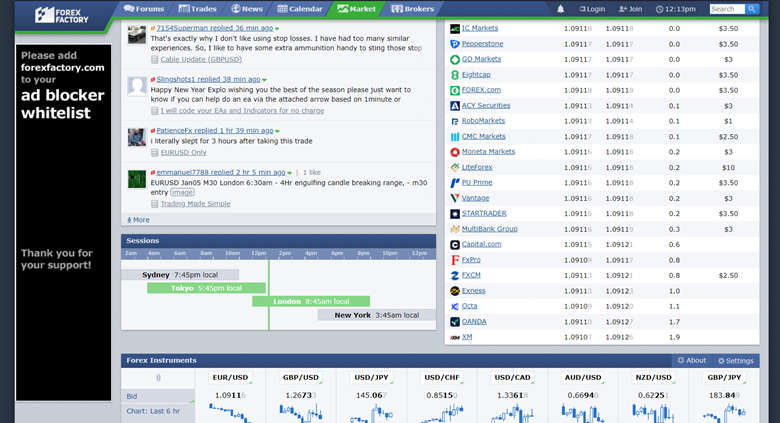Expand dropdown arrow beside 7154Superman's reply
The width and height of the screenshot is (780, 423).
click(x=278, y=29)
